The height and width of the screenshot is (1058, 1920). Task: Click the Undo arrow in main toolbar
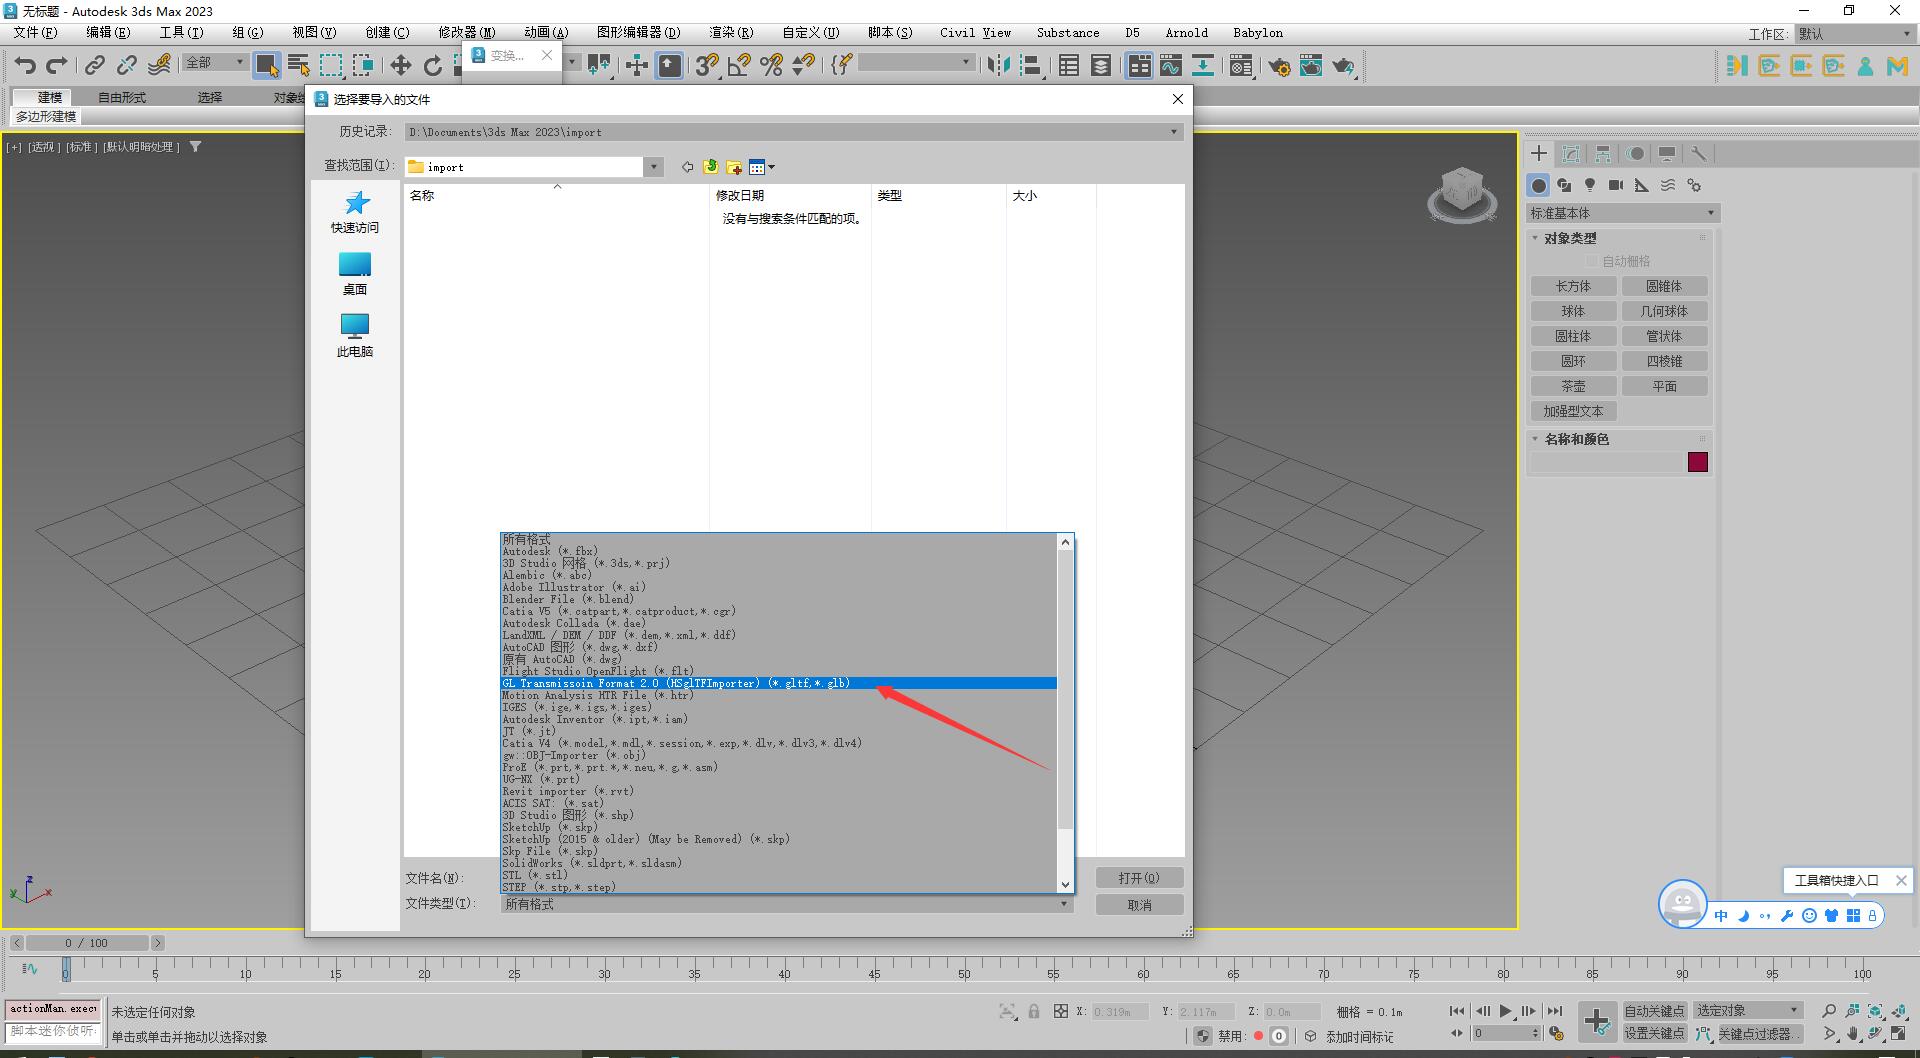click(25, 66)
